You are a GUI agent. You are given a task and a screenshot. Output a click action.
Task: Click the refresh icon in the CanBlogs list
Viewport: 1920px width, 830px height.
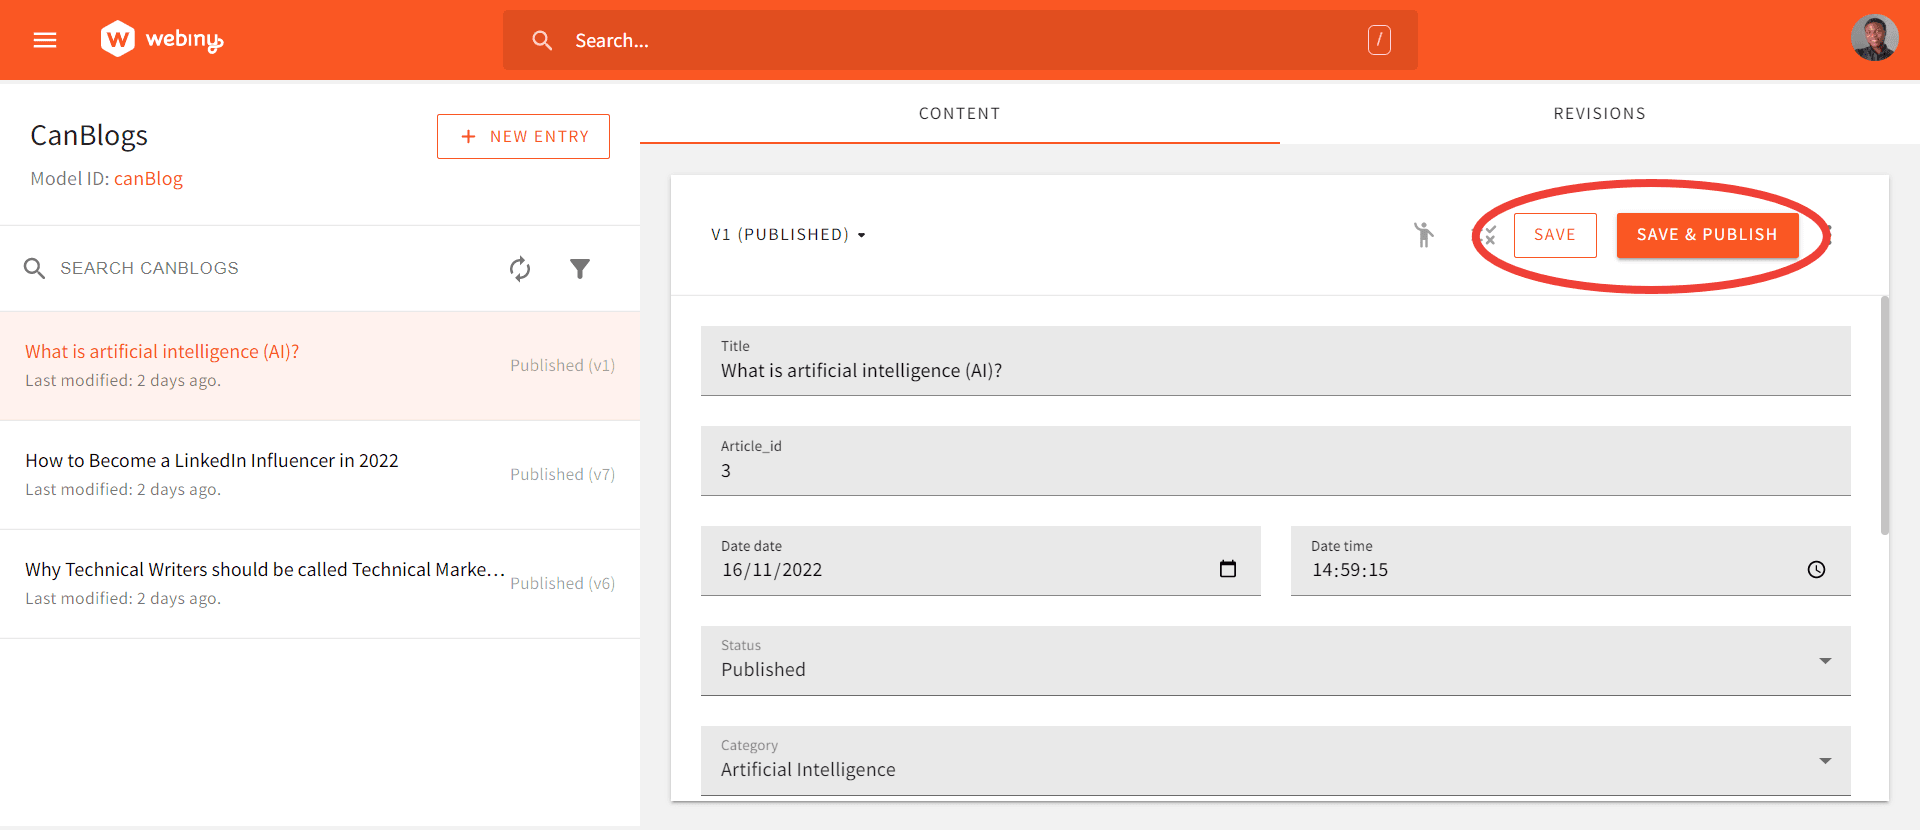(x=520, y=268)
